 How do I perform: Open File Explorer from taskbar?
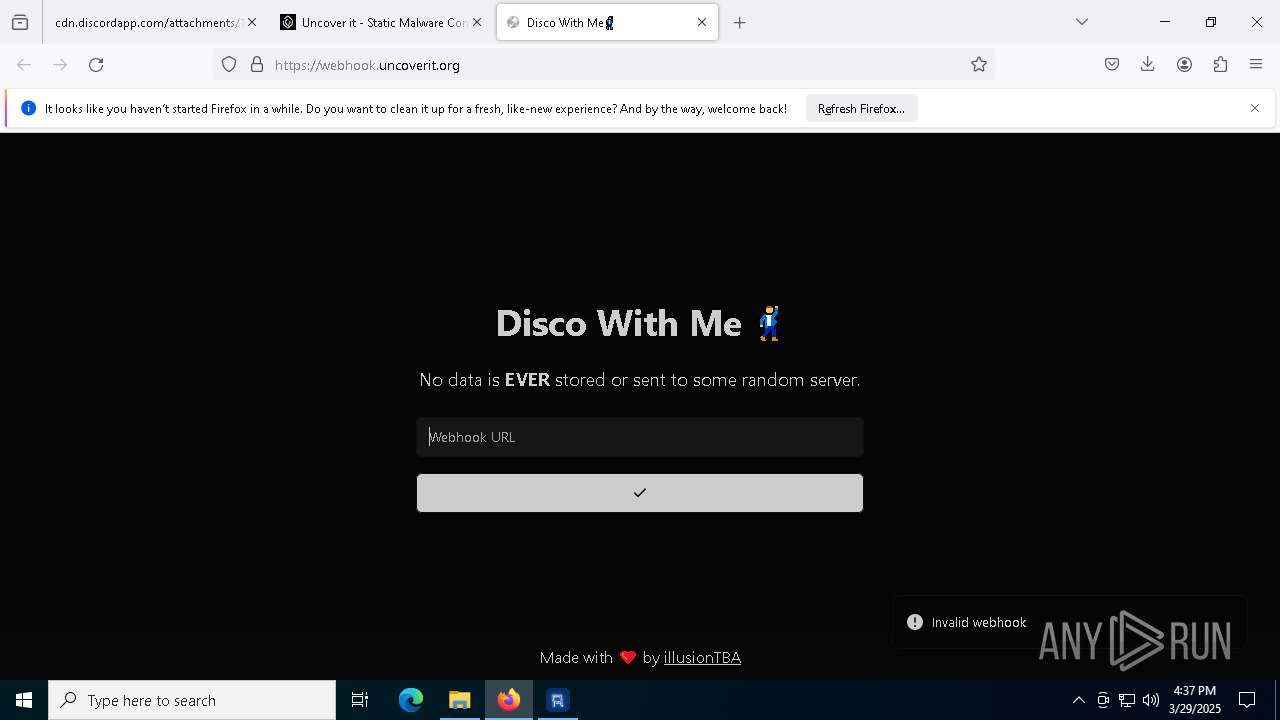point(459,700)
